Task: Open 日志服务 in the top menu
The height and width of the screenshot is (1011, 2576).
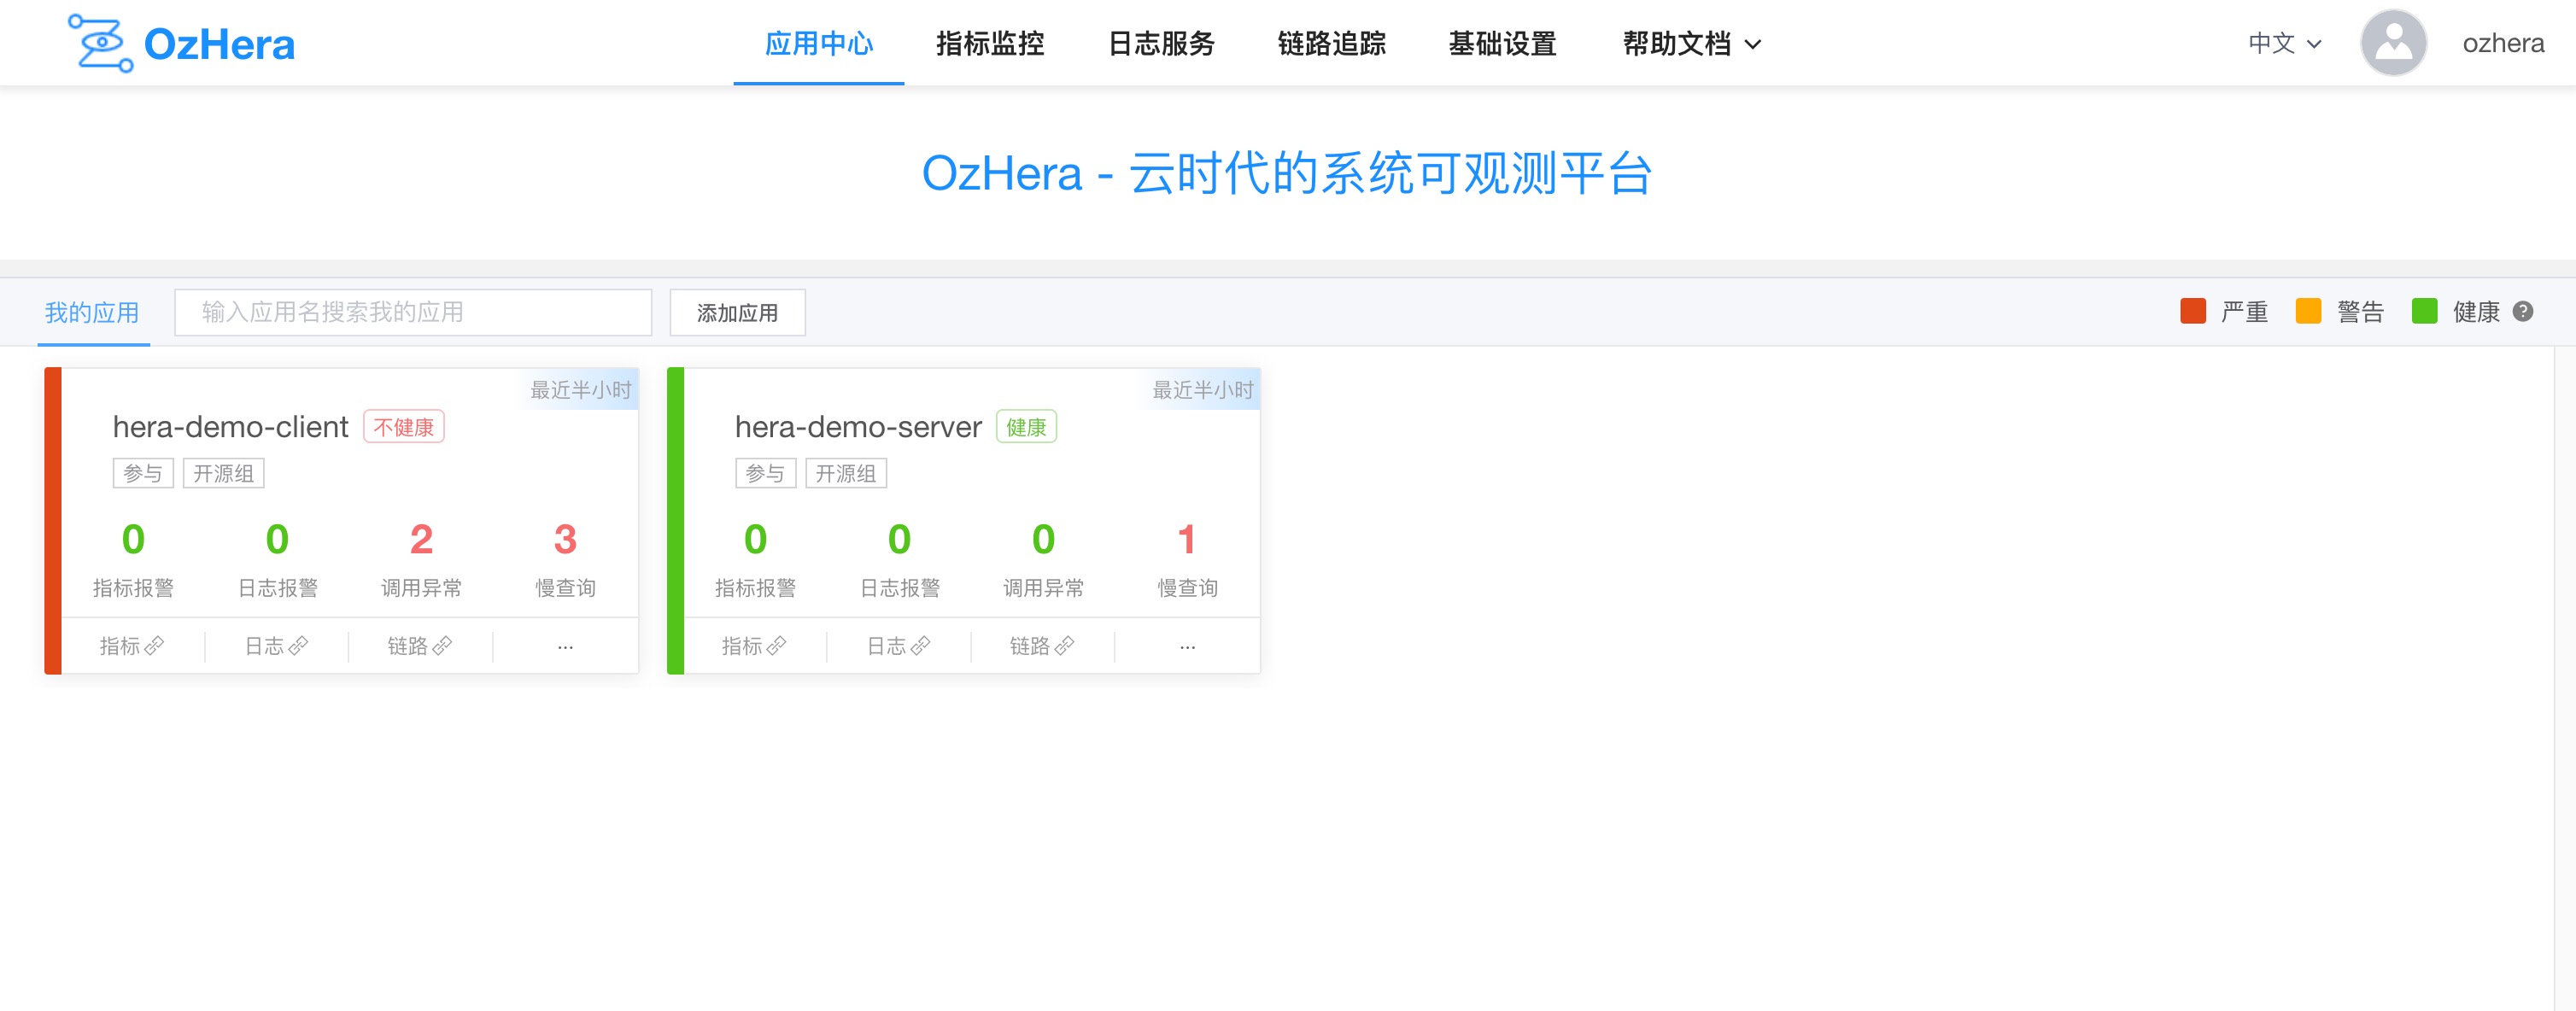Action: click(x=1160, y=44)
